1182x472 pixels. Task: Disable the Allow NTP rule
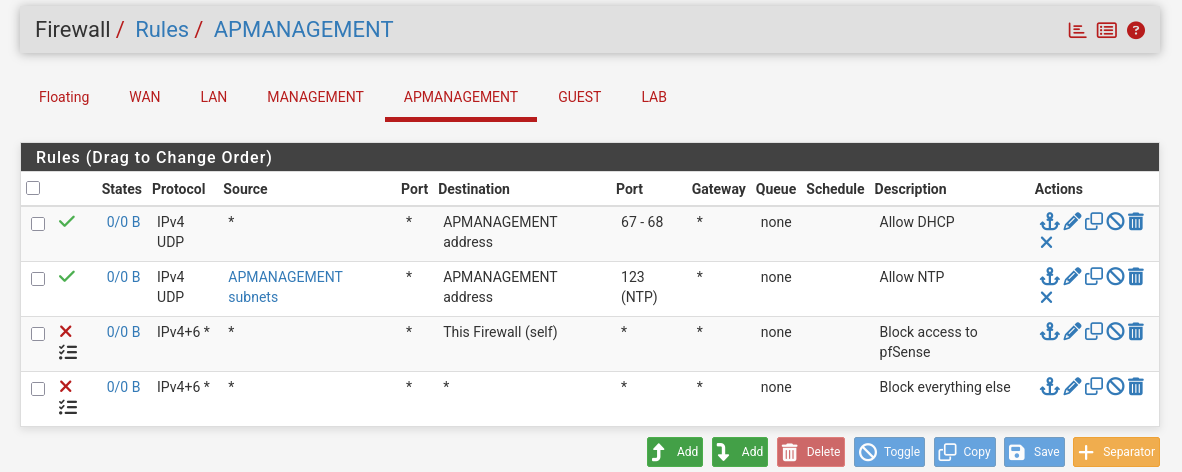click(x=1116, y=277)
